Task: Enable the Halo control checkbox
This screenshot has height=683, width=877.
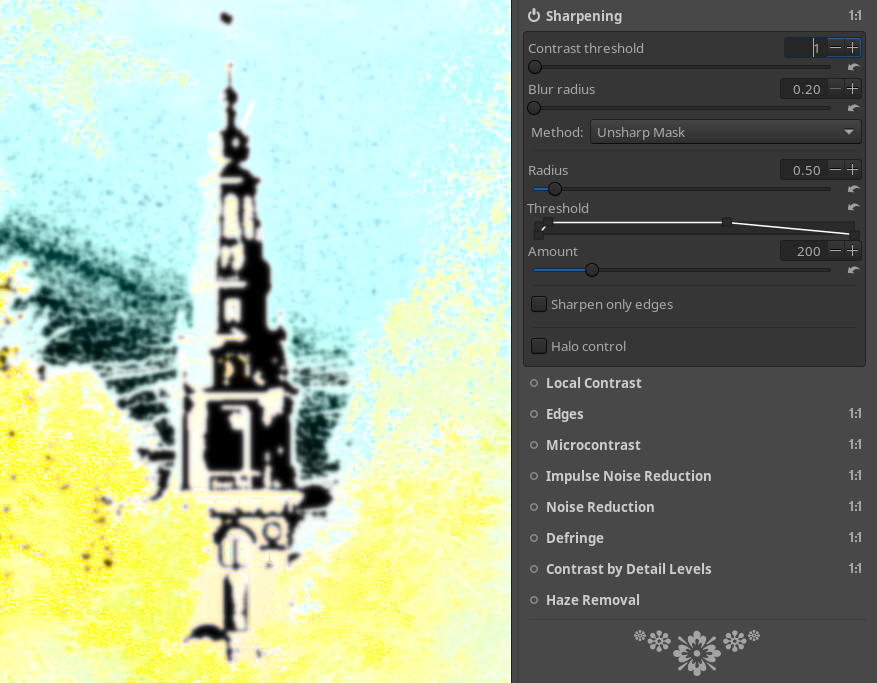Action: pos(539,346)
